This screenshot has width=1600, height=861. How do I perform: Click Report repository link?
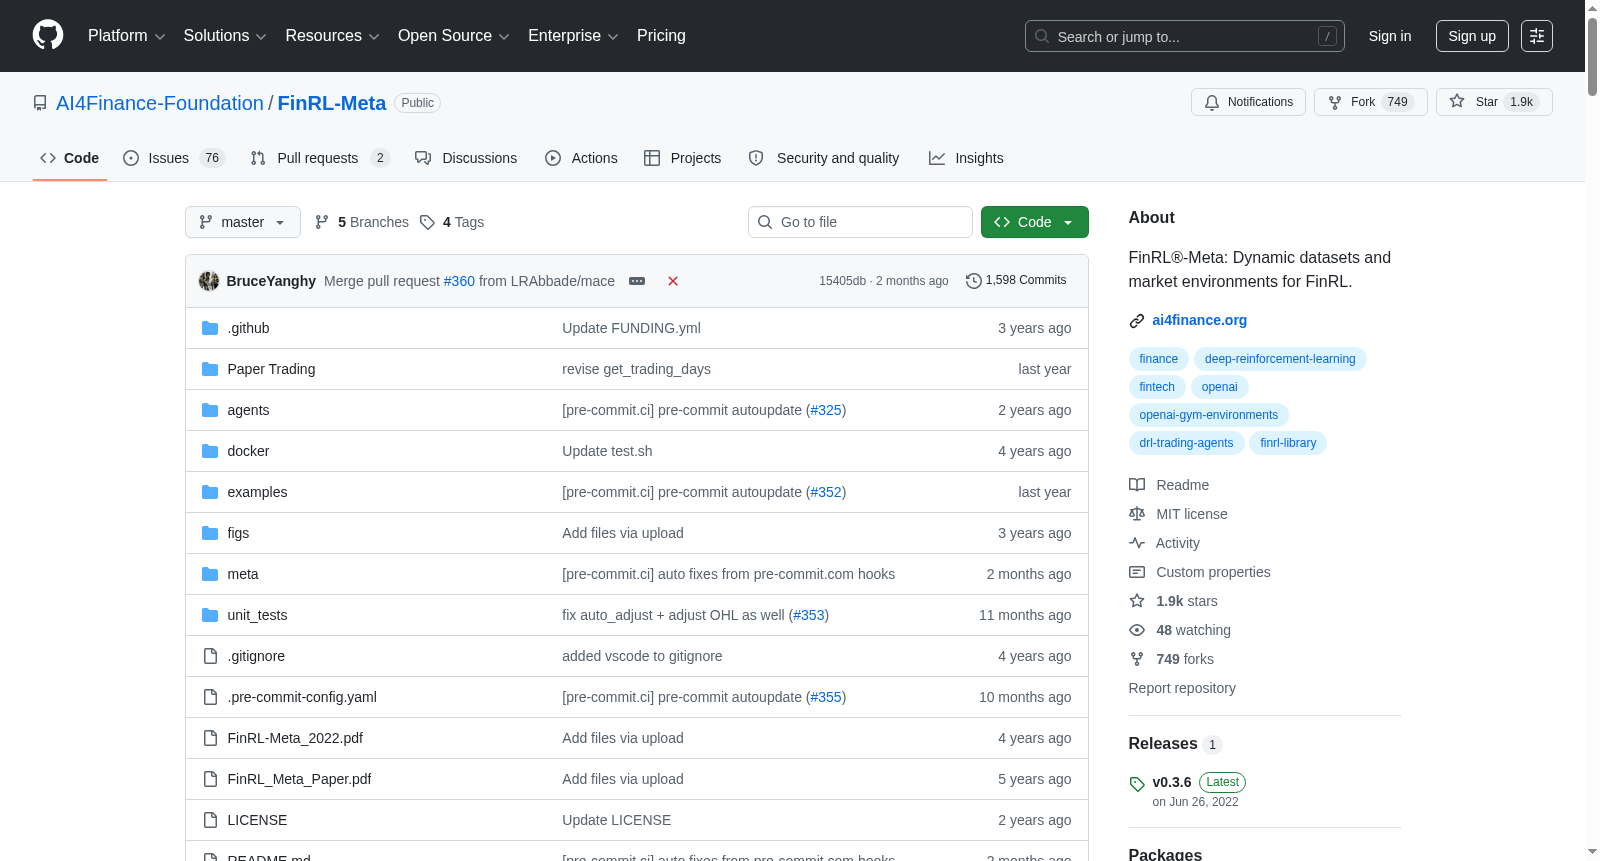1182,688
